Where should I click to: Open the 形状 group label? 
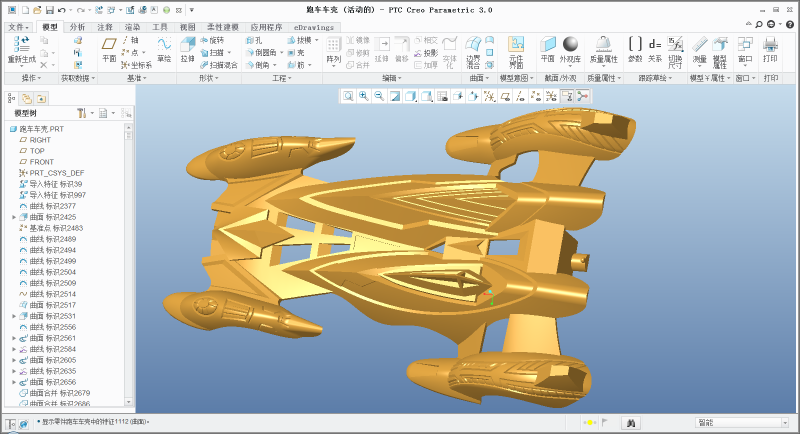(209, 78)
